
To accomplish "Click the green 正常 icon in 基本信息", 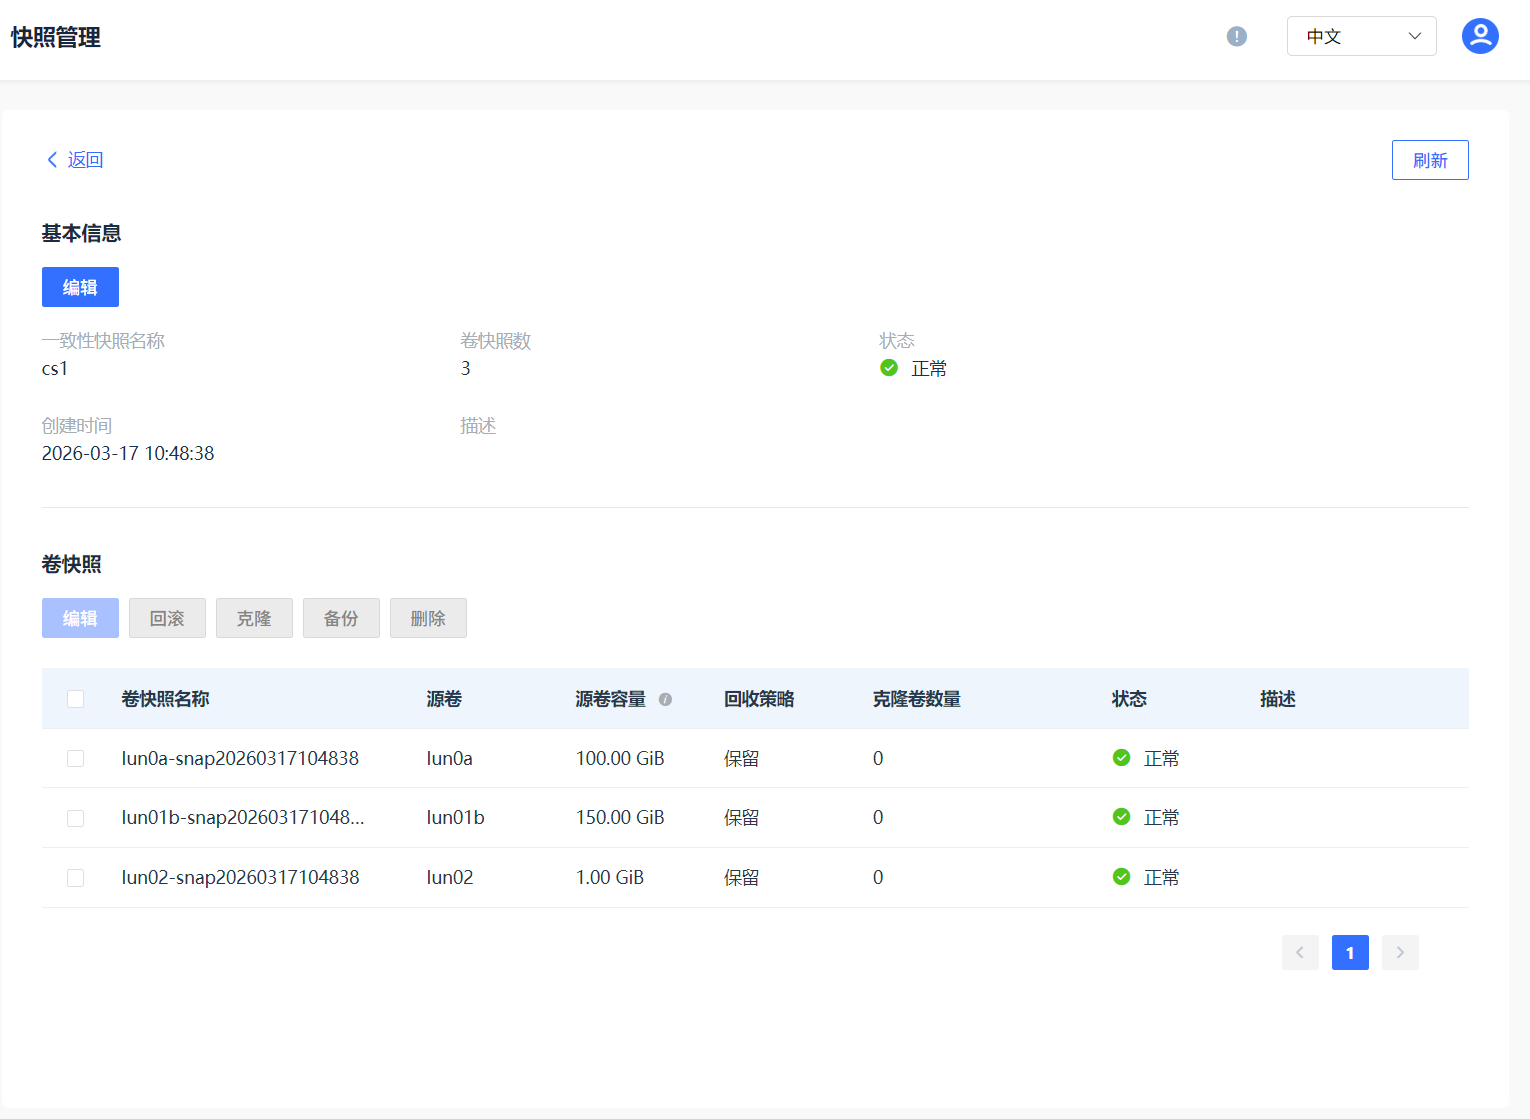I will pos(889,368).
